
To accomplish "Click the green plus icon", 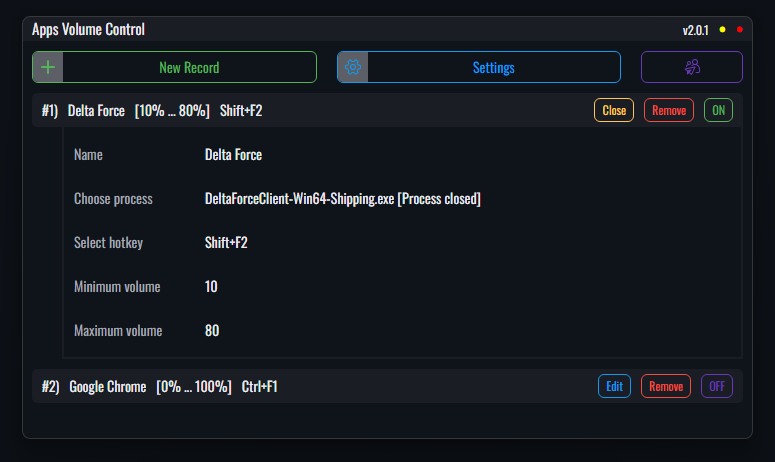I will pyautogui.click(x=48, y=67).
